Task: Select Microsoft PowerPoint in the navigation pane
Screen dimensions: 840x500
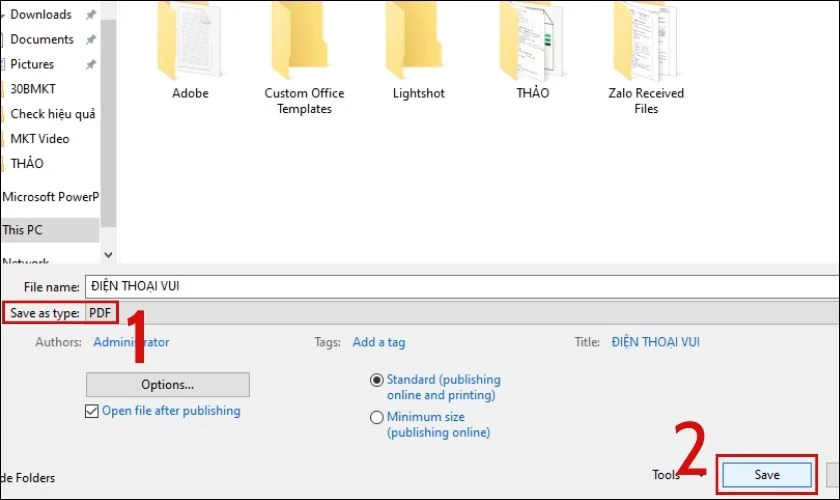Action: (50, 197)
